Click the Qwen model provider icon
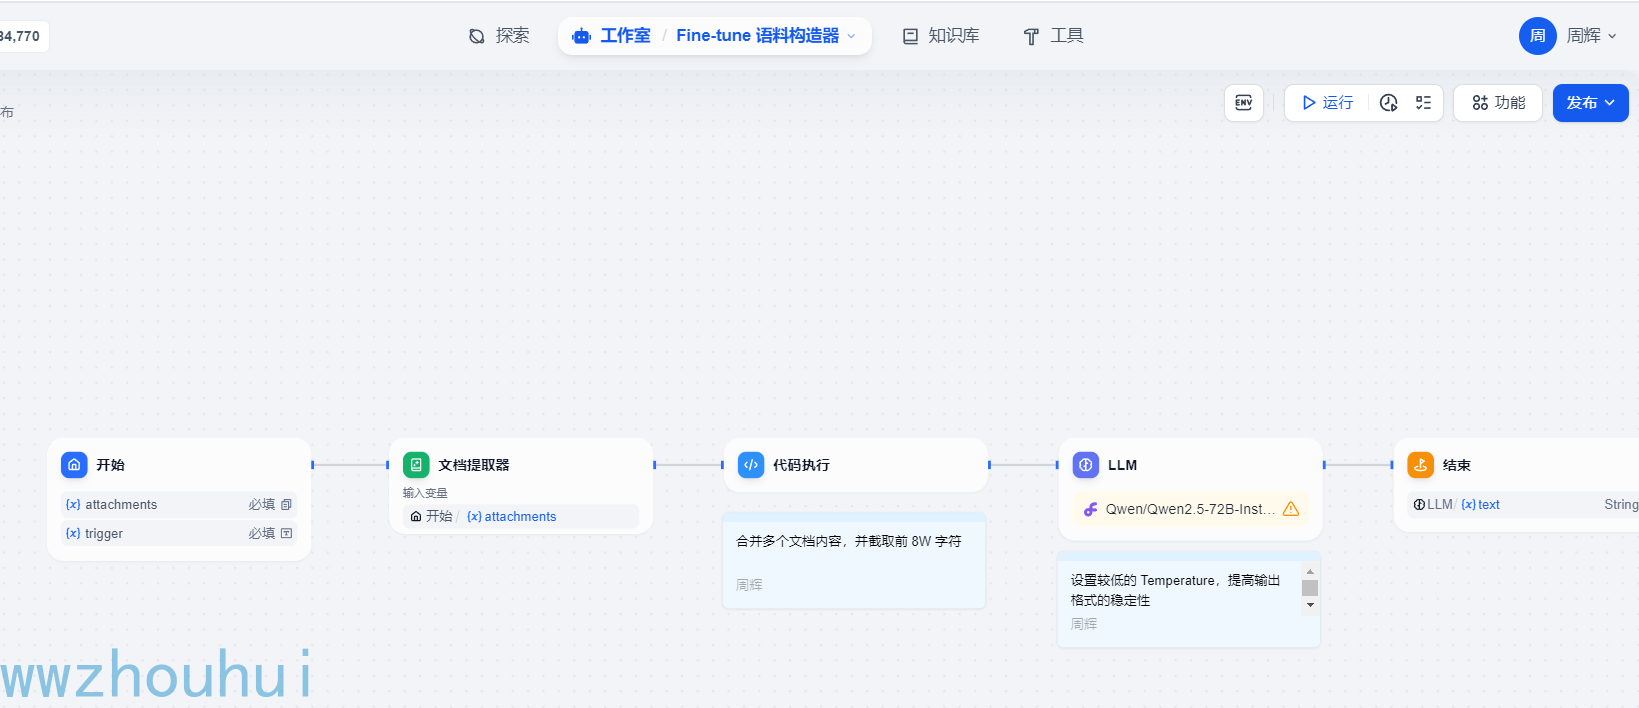 (x=1090, y=509)
